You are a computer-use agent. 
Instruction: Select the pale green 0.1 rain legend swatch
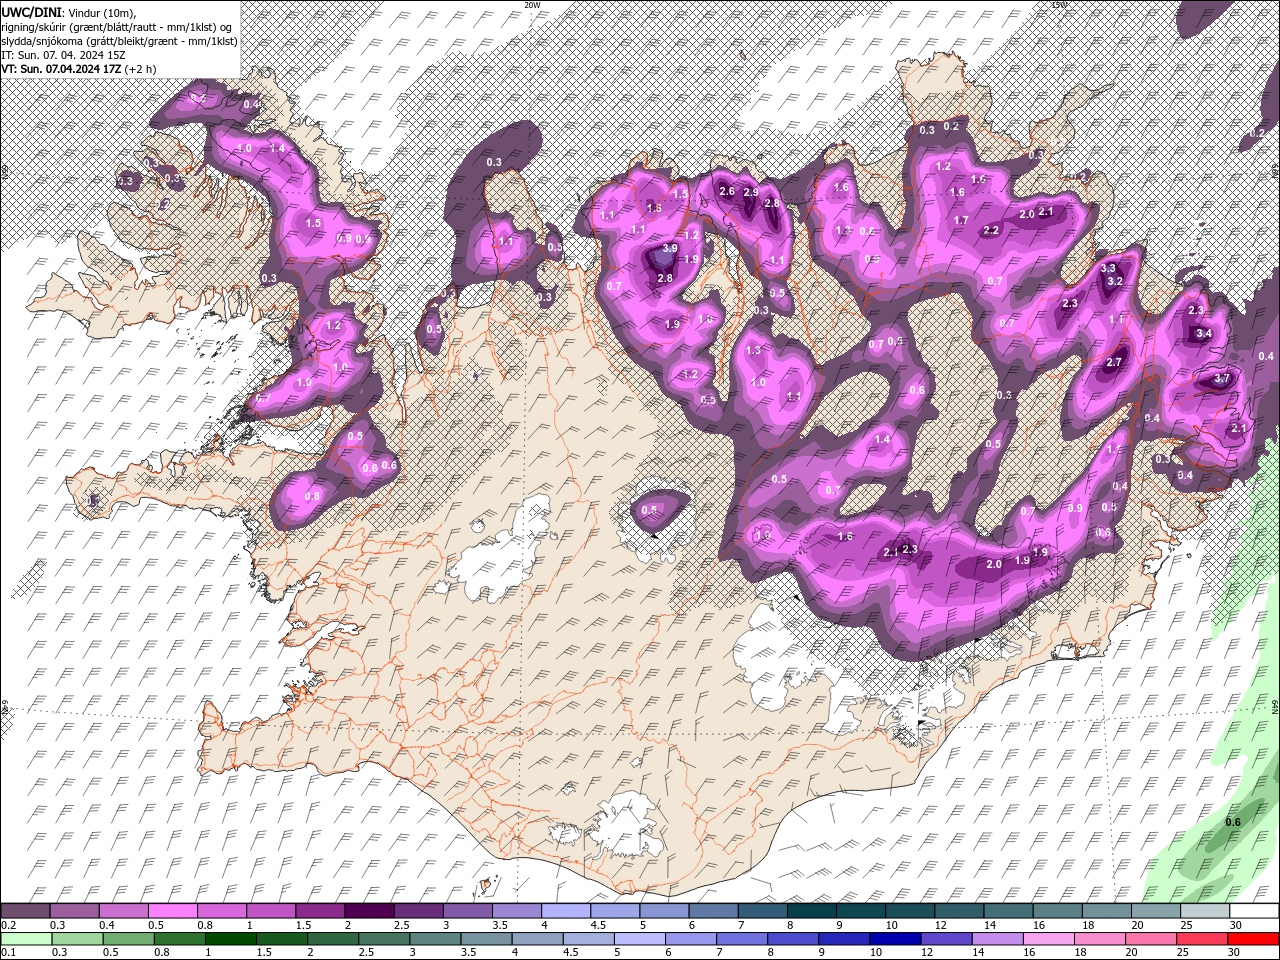pos(26,939)
